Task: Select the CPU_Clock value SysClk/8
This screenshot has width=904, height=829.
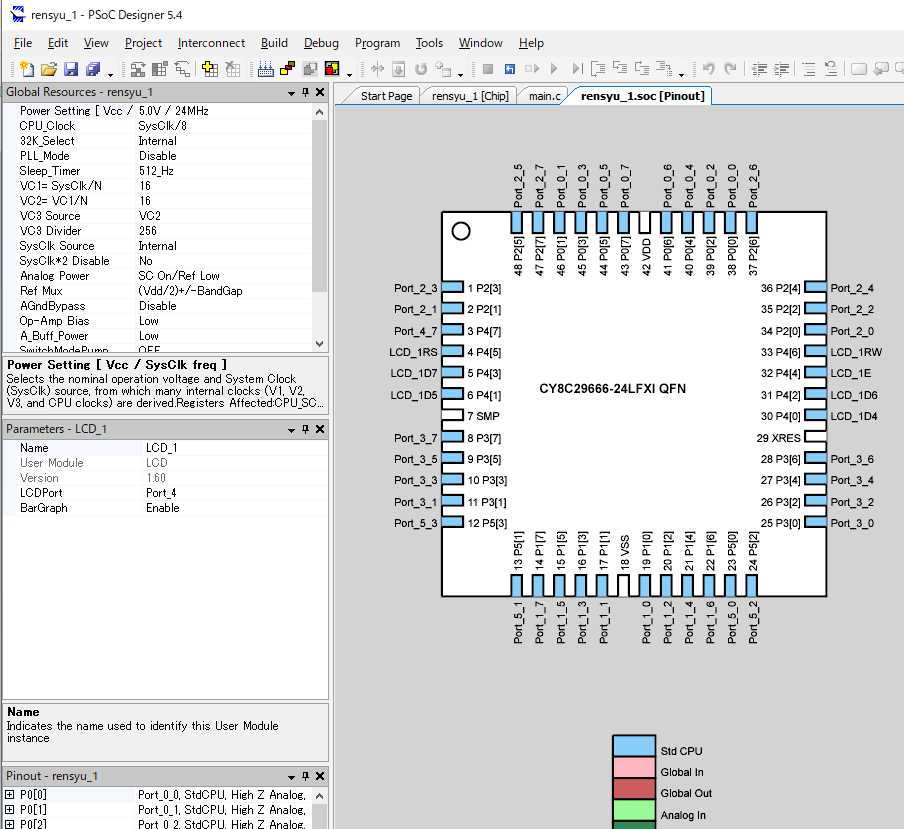Action: click(x=163, y=126)
